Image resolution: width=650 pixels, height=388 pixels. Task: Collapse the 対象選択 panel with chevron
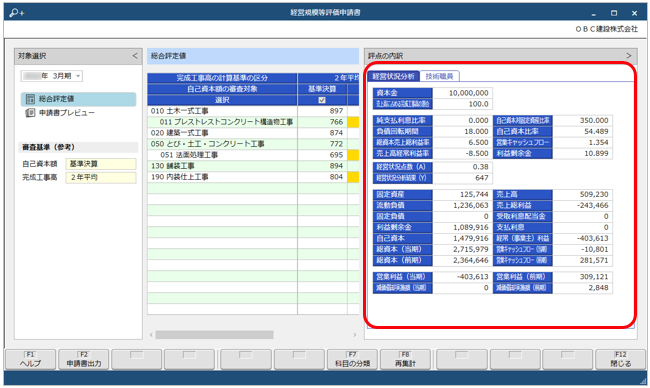click(x=135, y=56)
